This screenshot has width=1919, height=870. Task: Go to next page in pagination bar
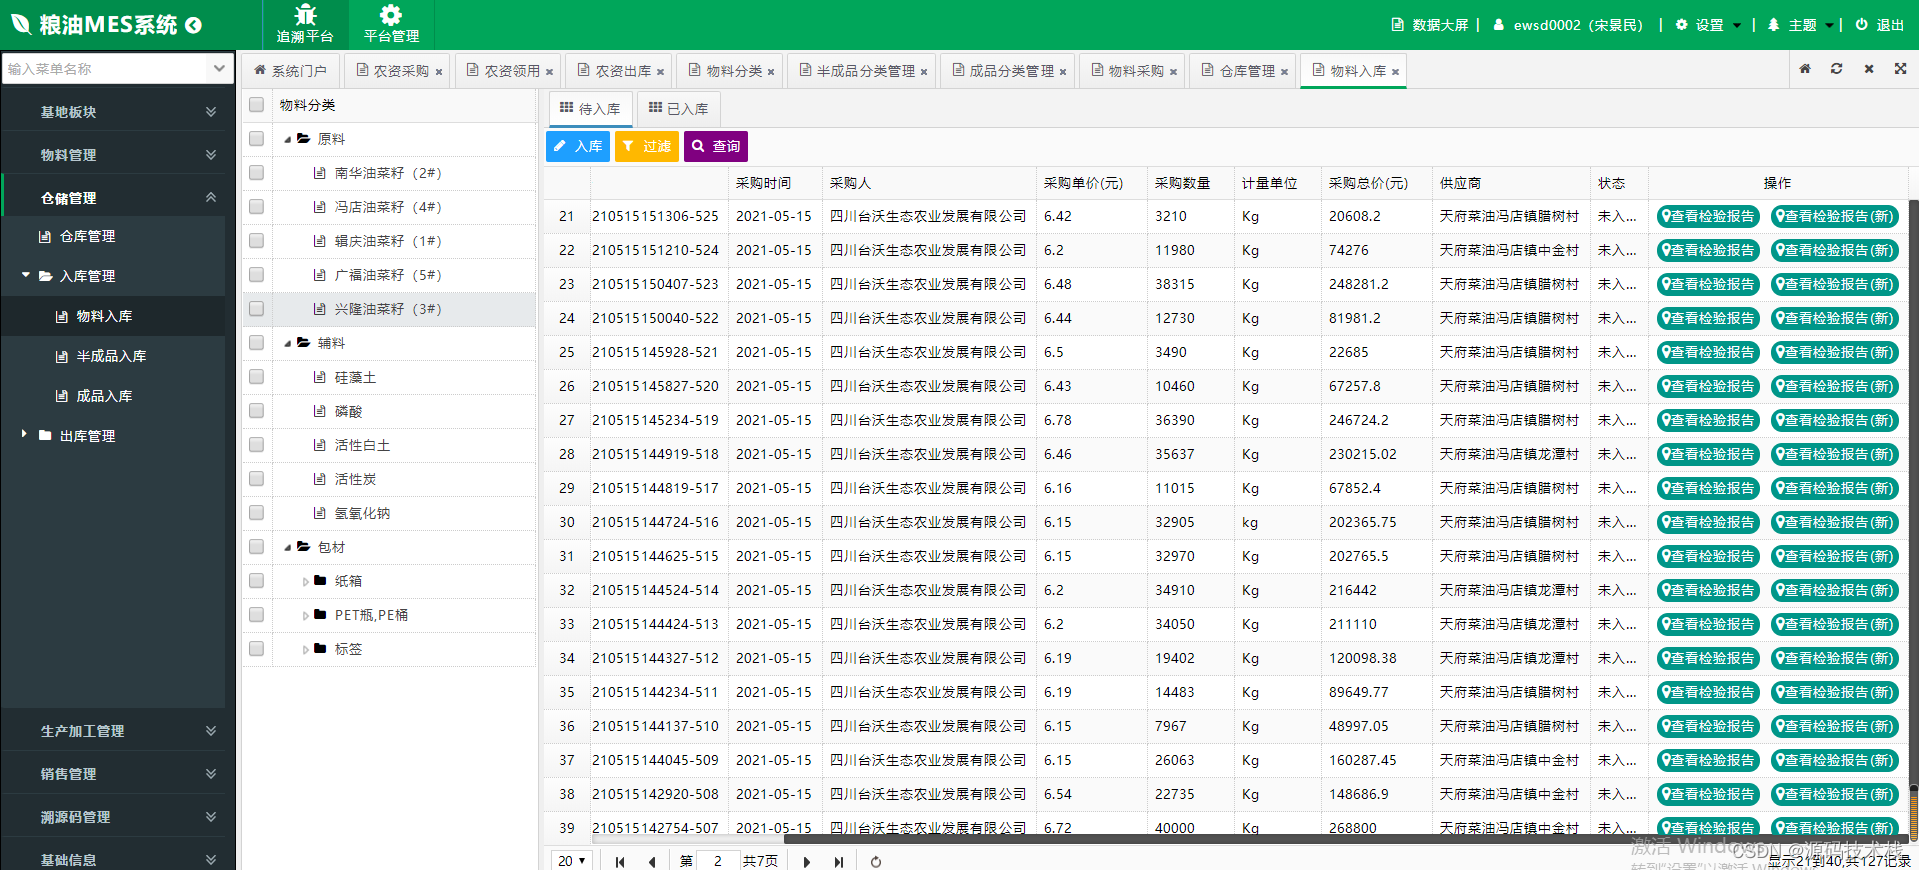point(807,861)
